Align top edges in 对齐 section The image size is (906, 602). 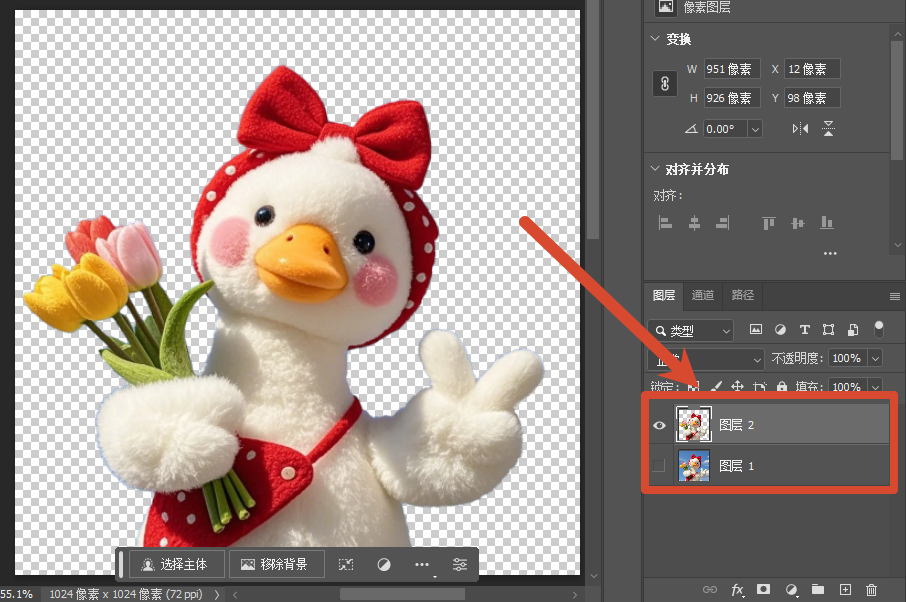coord(768,222)
